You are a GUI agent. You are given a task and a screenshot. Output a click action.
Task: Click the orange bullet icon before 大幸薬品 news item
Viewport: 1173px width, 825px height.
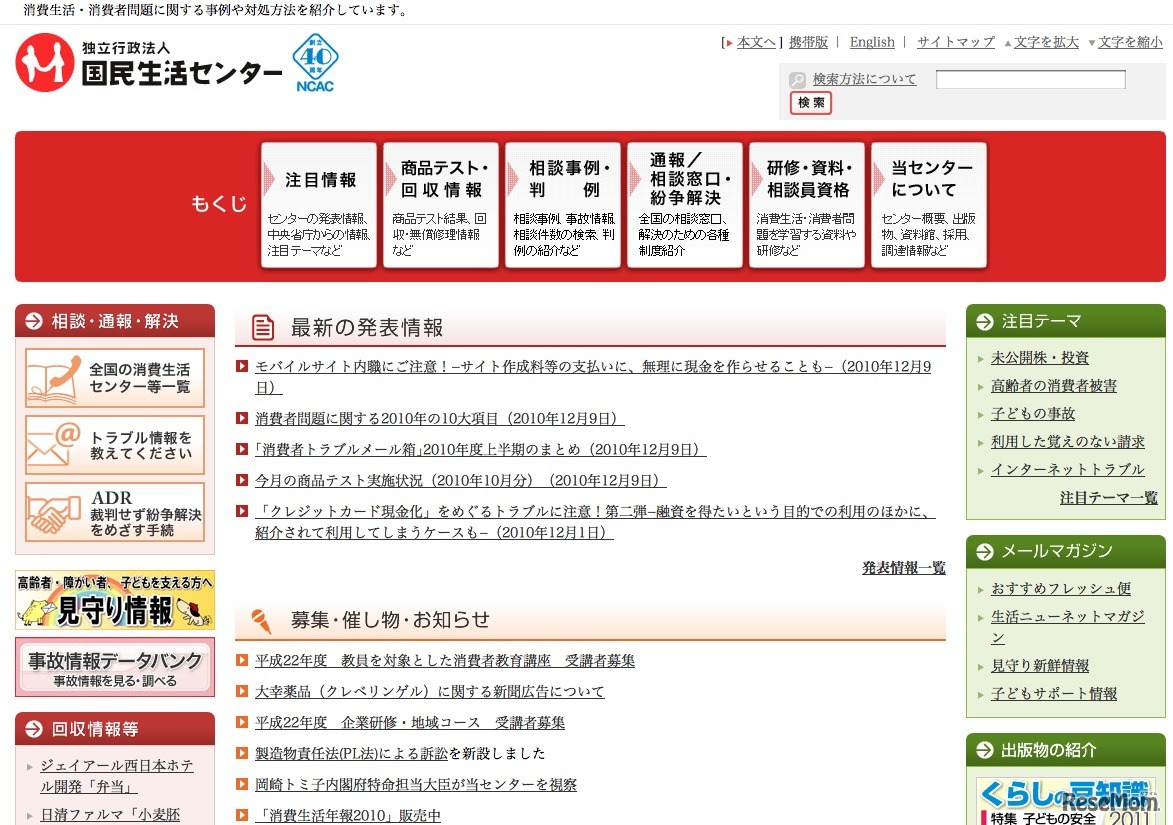(x=242, y=691)
